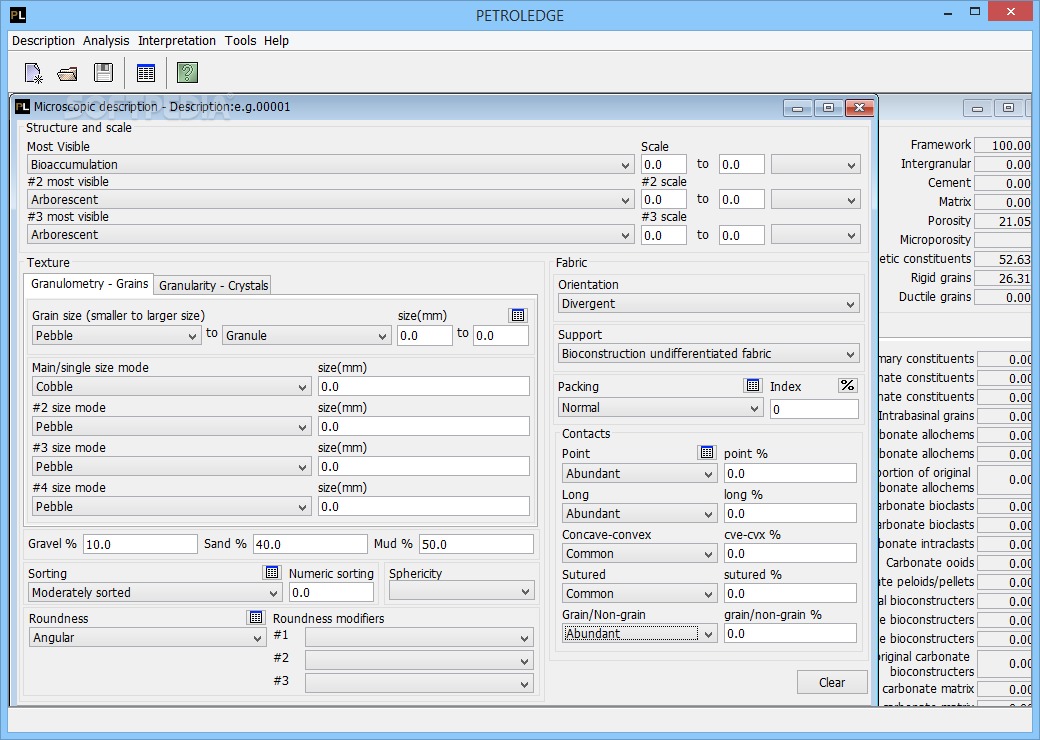The image size is (1040, 740).
Task: Expand the #3 most visible dropdown
Action: [x=331, y=235]
